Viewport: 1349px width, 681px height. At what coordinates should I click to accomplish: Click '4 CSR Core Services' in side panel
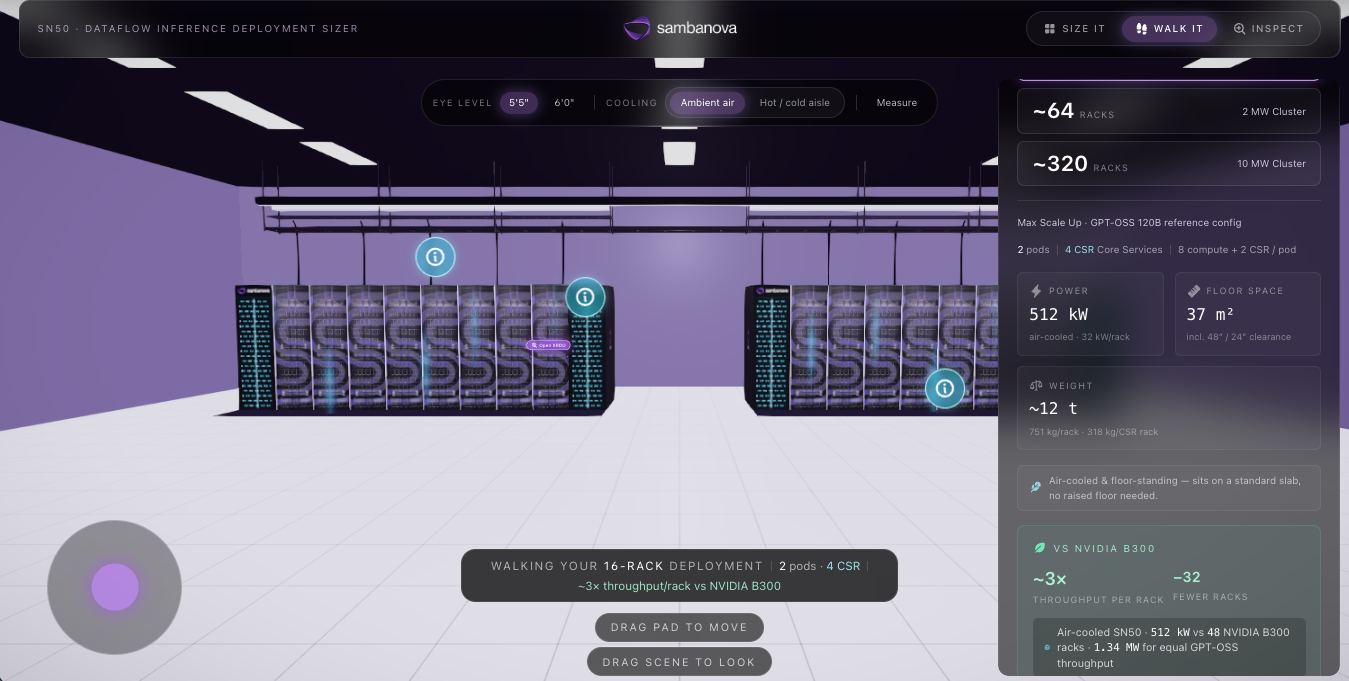tap(1114, 249)
